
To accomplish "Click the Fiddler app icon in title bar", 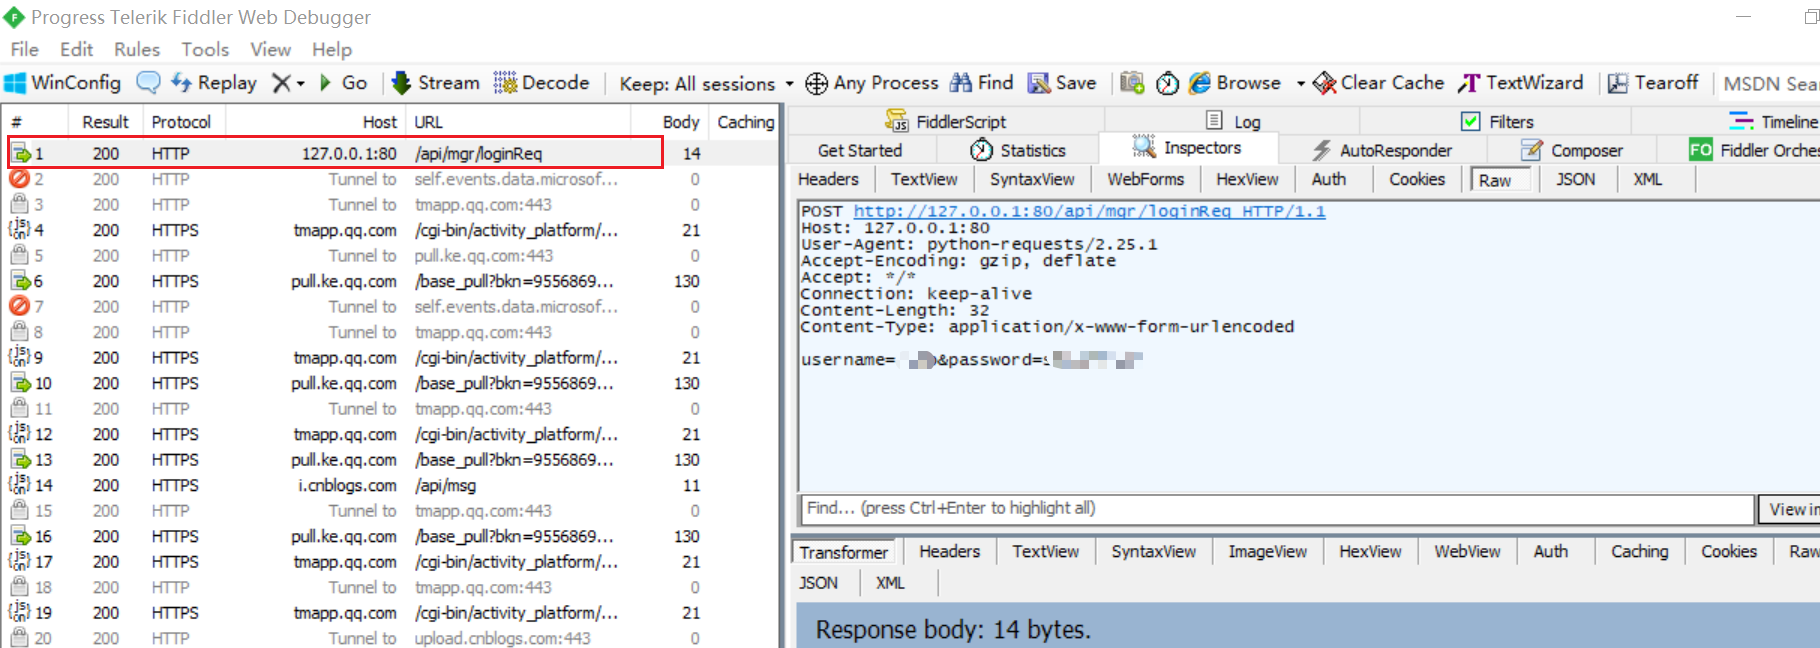I will [x=14, y=17].
